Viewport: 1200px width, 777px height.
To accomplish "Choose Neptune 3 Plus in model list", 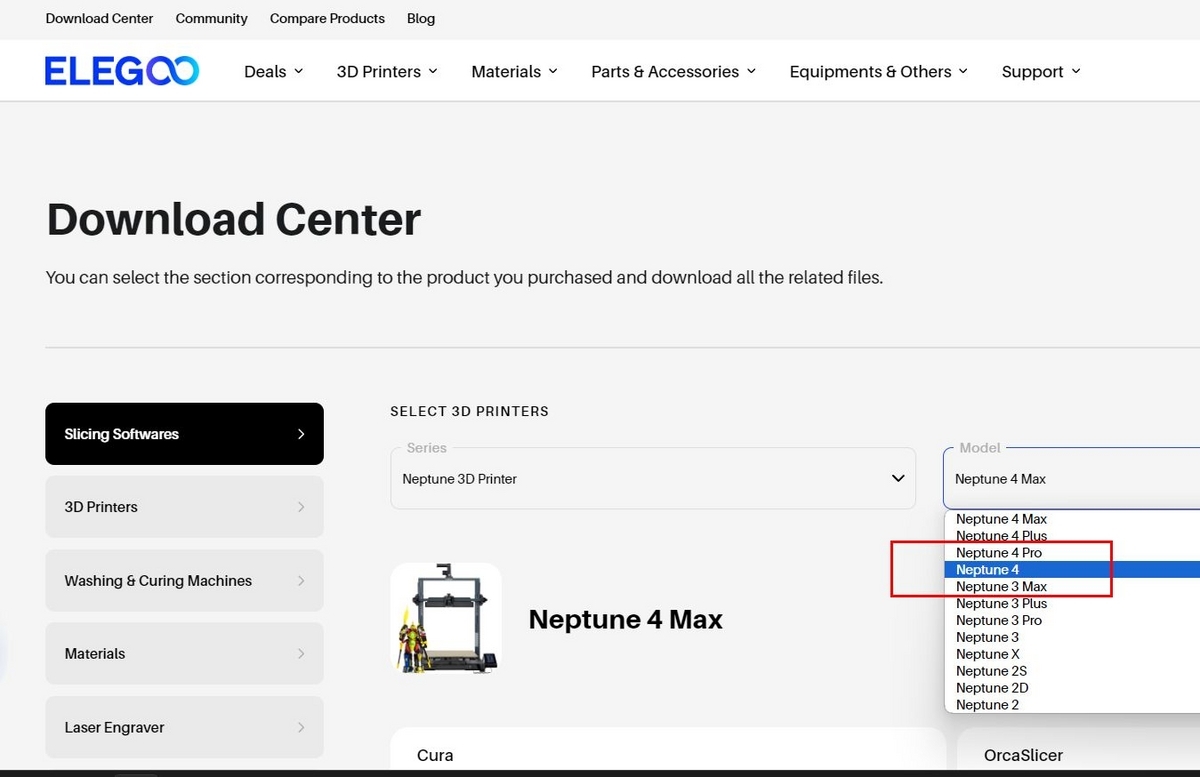I will (1072, 604).
